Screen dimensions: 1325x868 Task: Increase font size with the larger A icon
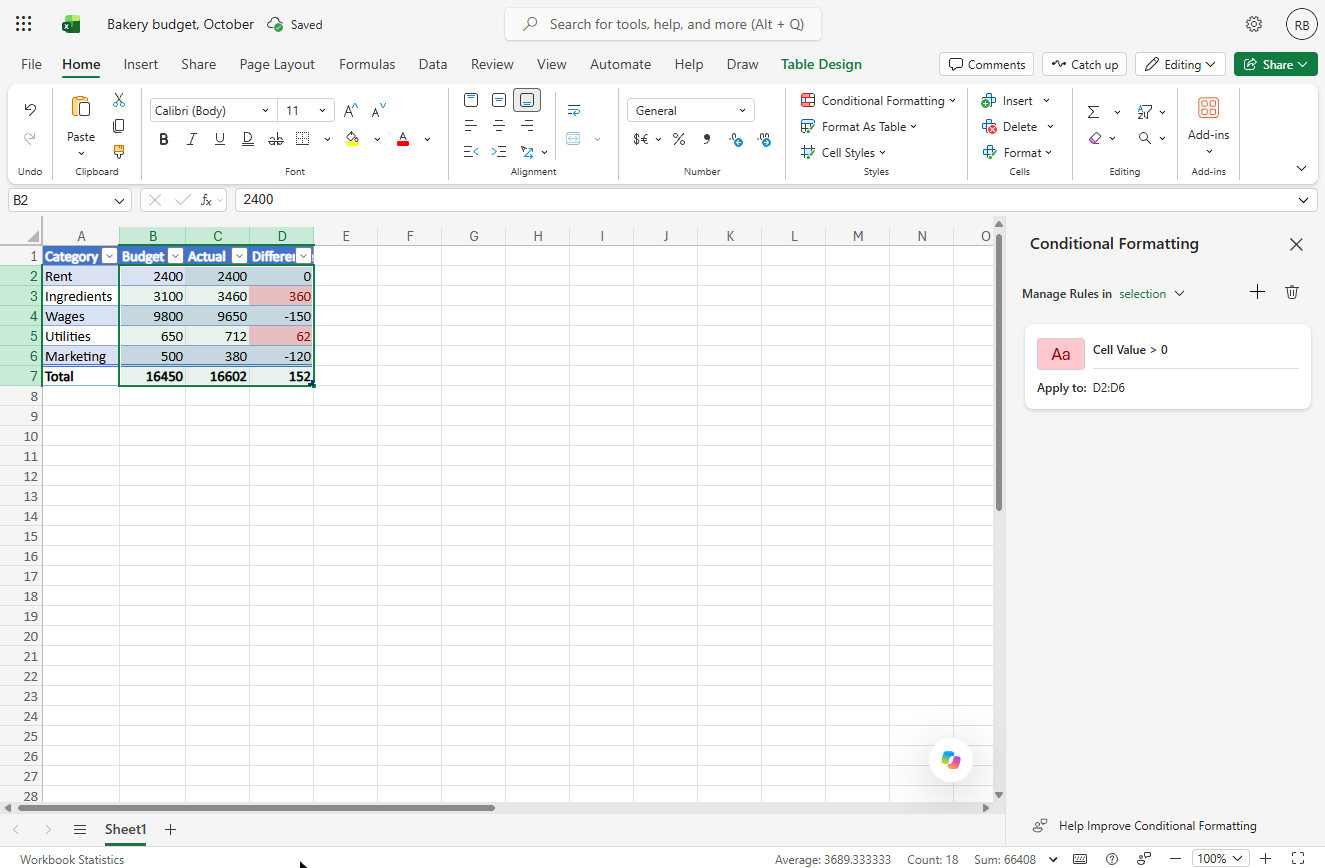click(x=351, y=110)
